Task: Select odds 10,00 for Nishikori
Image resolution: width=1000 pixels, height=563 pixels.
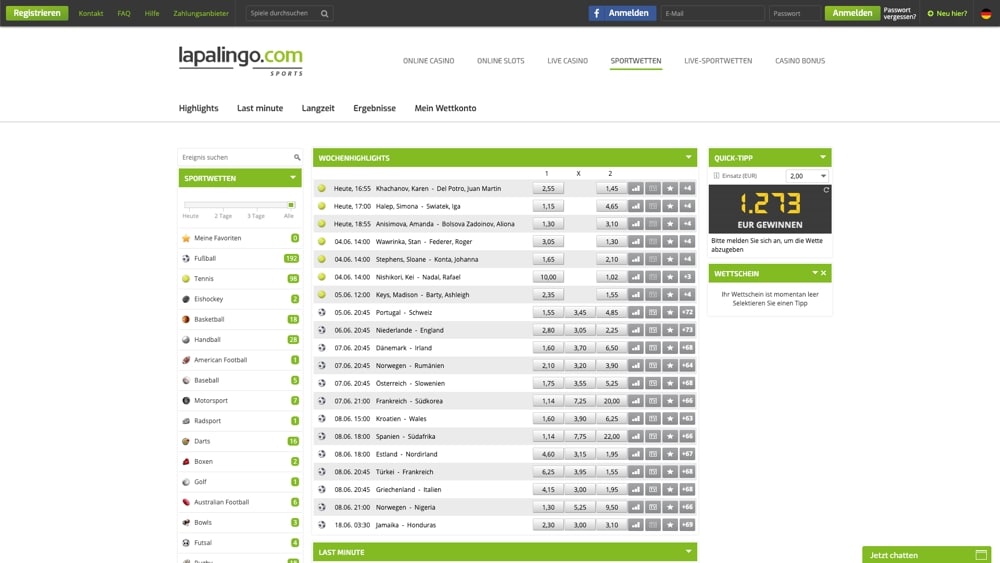Action: coord(548,277)
